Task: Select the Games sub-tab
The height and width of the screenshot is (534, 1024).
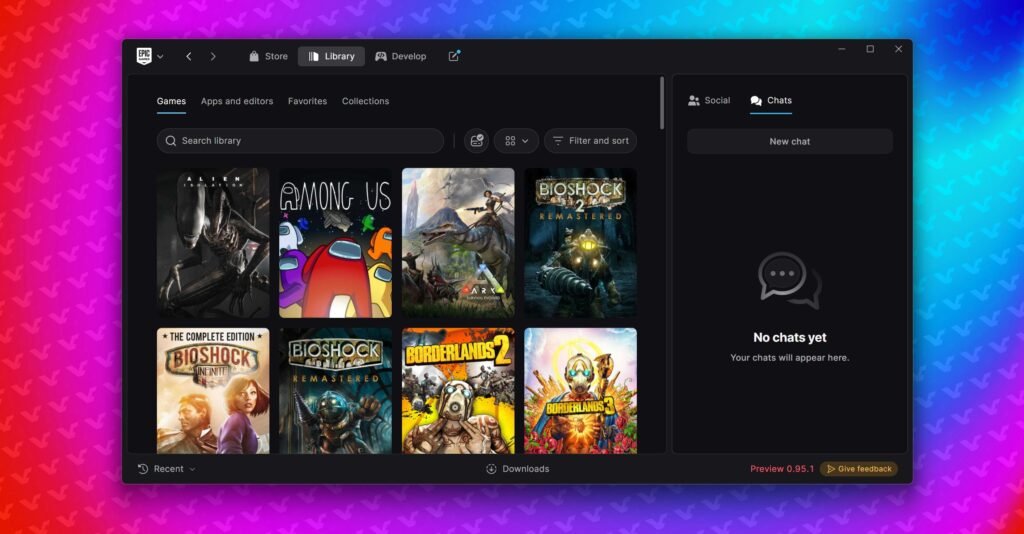Action: tap(171, 101)
